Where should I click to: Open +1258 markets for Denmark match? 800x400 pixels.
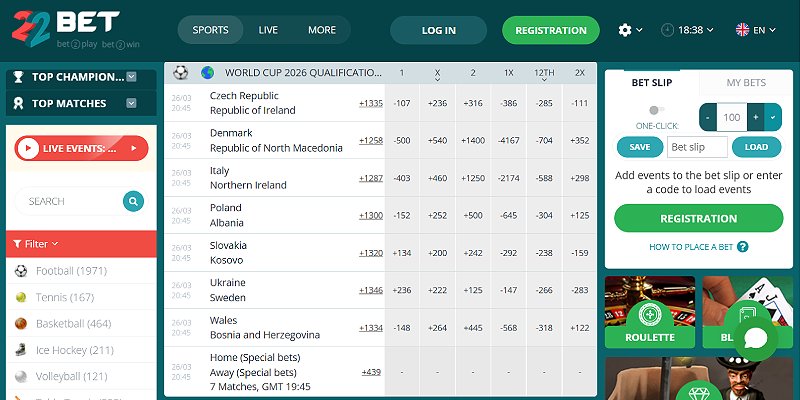pos(371,140)
